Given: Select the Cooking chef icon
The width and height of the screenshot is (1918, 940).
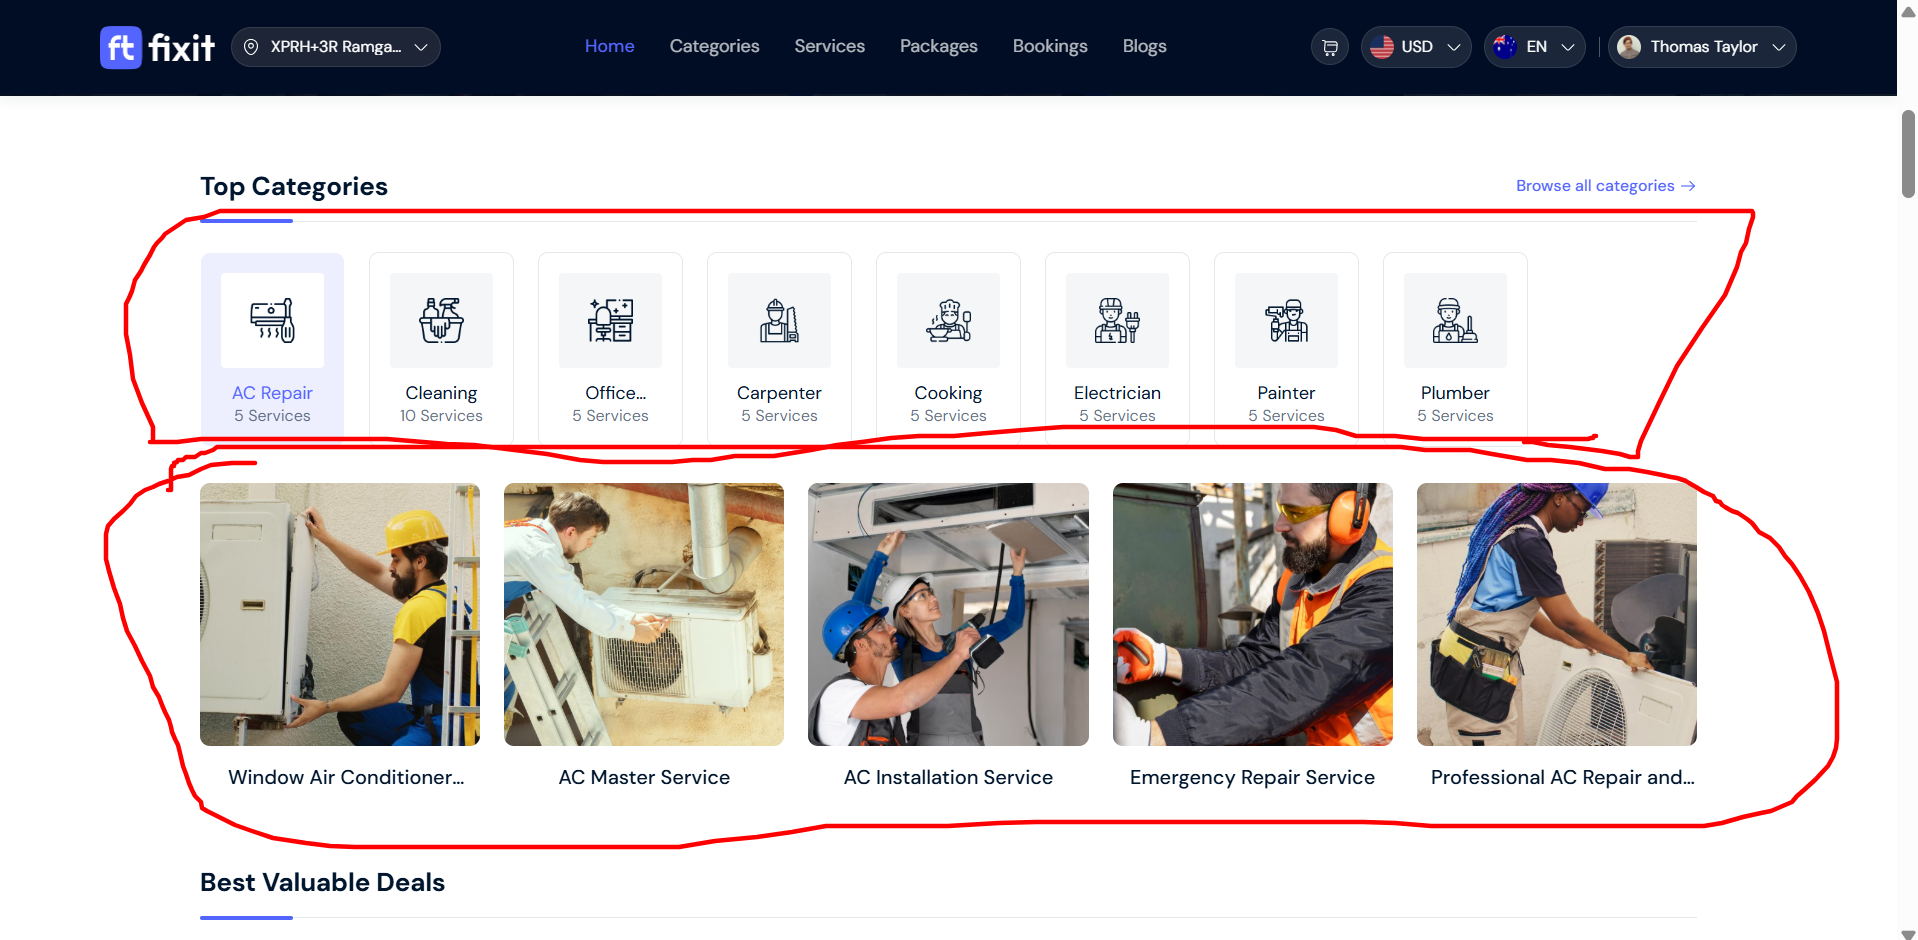Looking at the screenshot, I should click(948, 321).
